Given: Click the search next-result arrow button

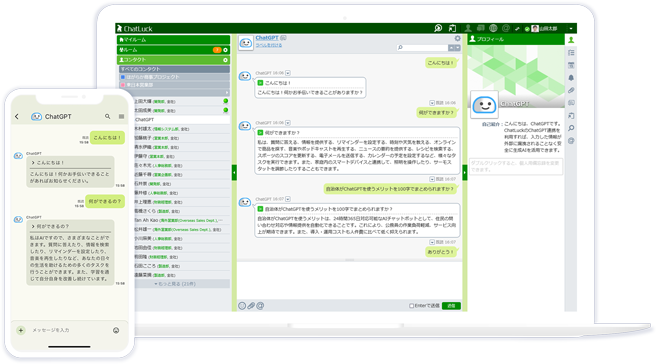Looking at the screenshot, I should pyautogui.click(x=458, y=48).
